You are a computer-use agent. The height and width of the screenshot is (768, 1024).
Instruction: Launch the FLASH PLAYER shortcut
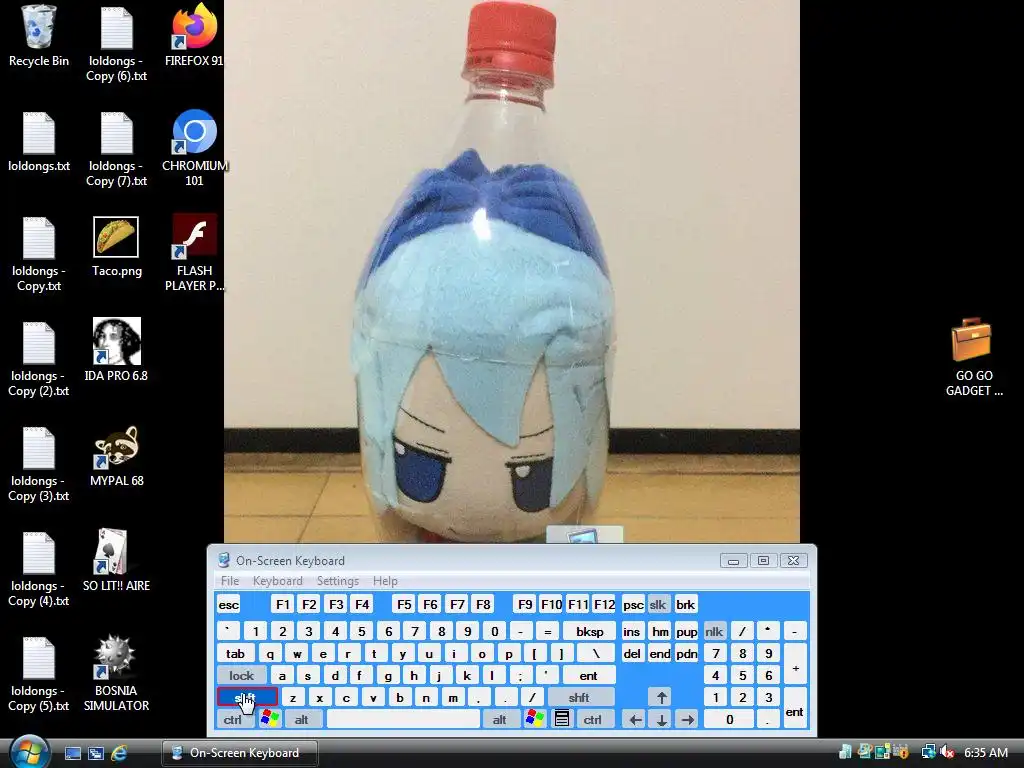(194, 253)
